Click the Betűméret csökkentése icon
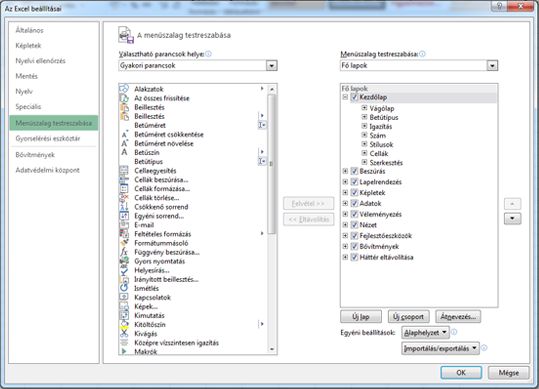The height and width of the screenshot is (389, 539). (124, 134)
